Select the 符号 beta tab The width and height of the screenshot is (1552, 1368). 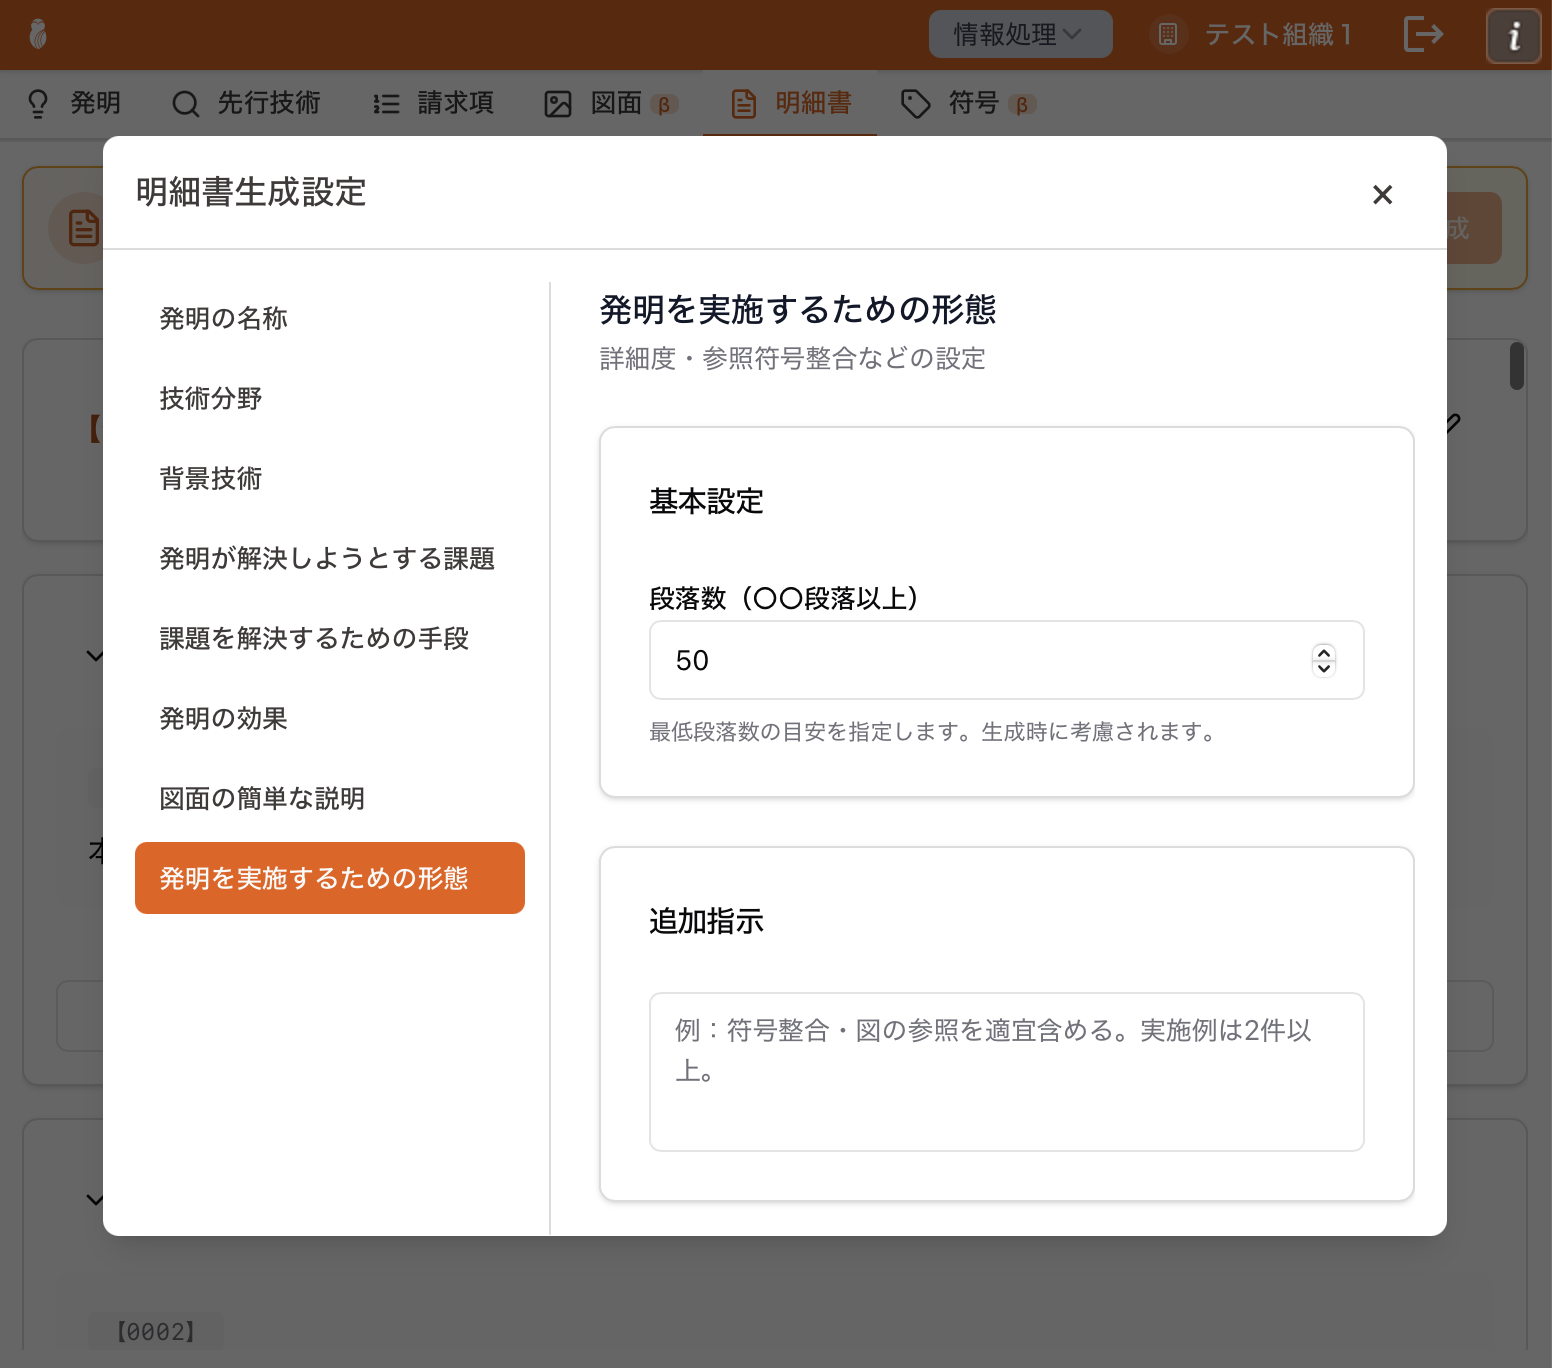click(969, 103)
